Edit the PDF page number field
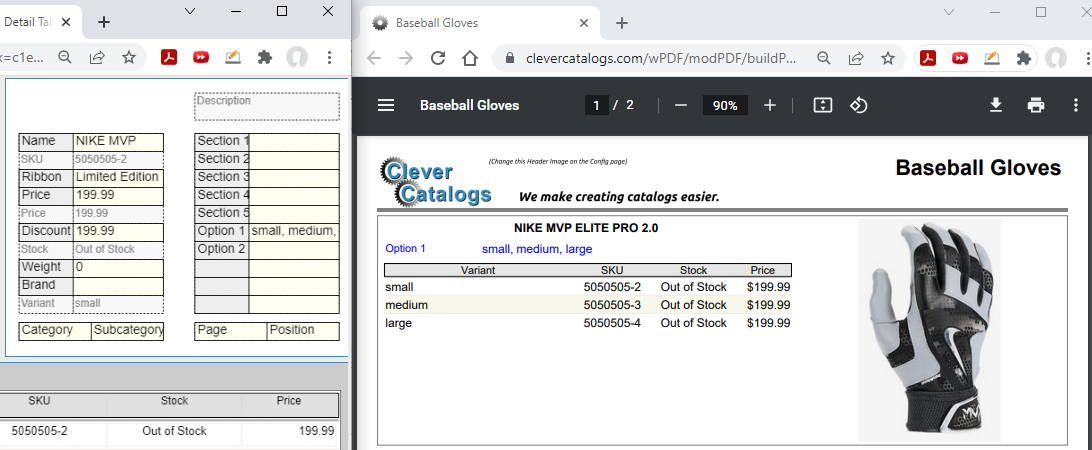 click(x=596, y=105)
